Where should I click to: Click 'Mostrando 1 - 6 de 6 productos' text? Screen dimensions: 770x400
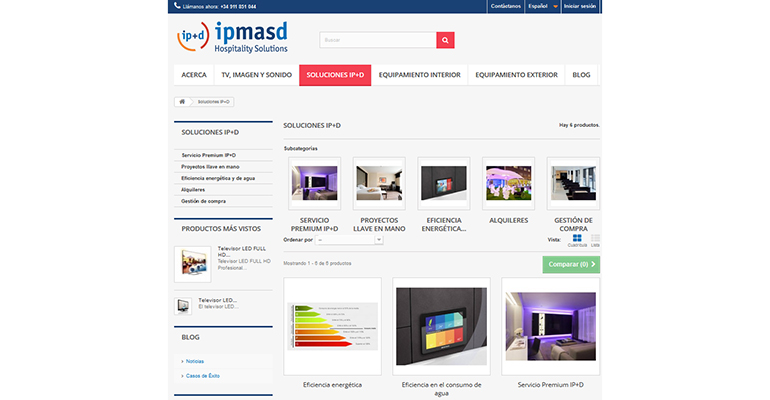pyautogui.click(x=317, y=264)
